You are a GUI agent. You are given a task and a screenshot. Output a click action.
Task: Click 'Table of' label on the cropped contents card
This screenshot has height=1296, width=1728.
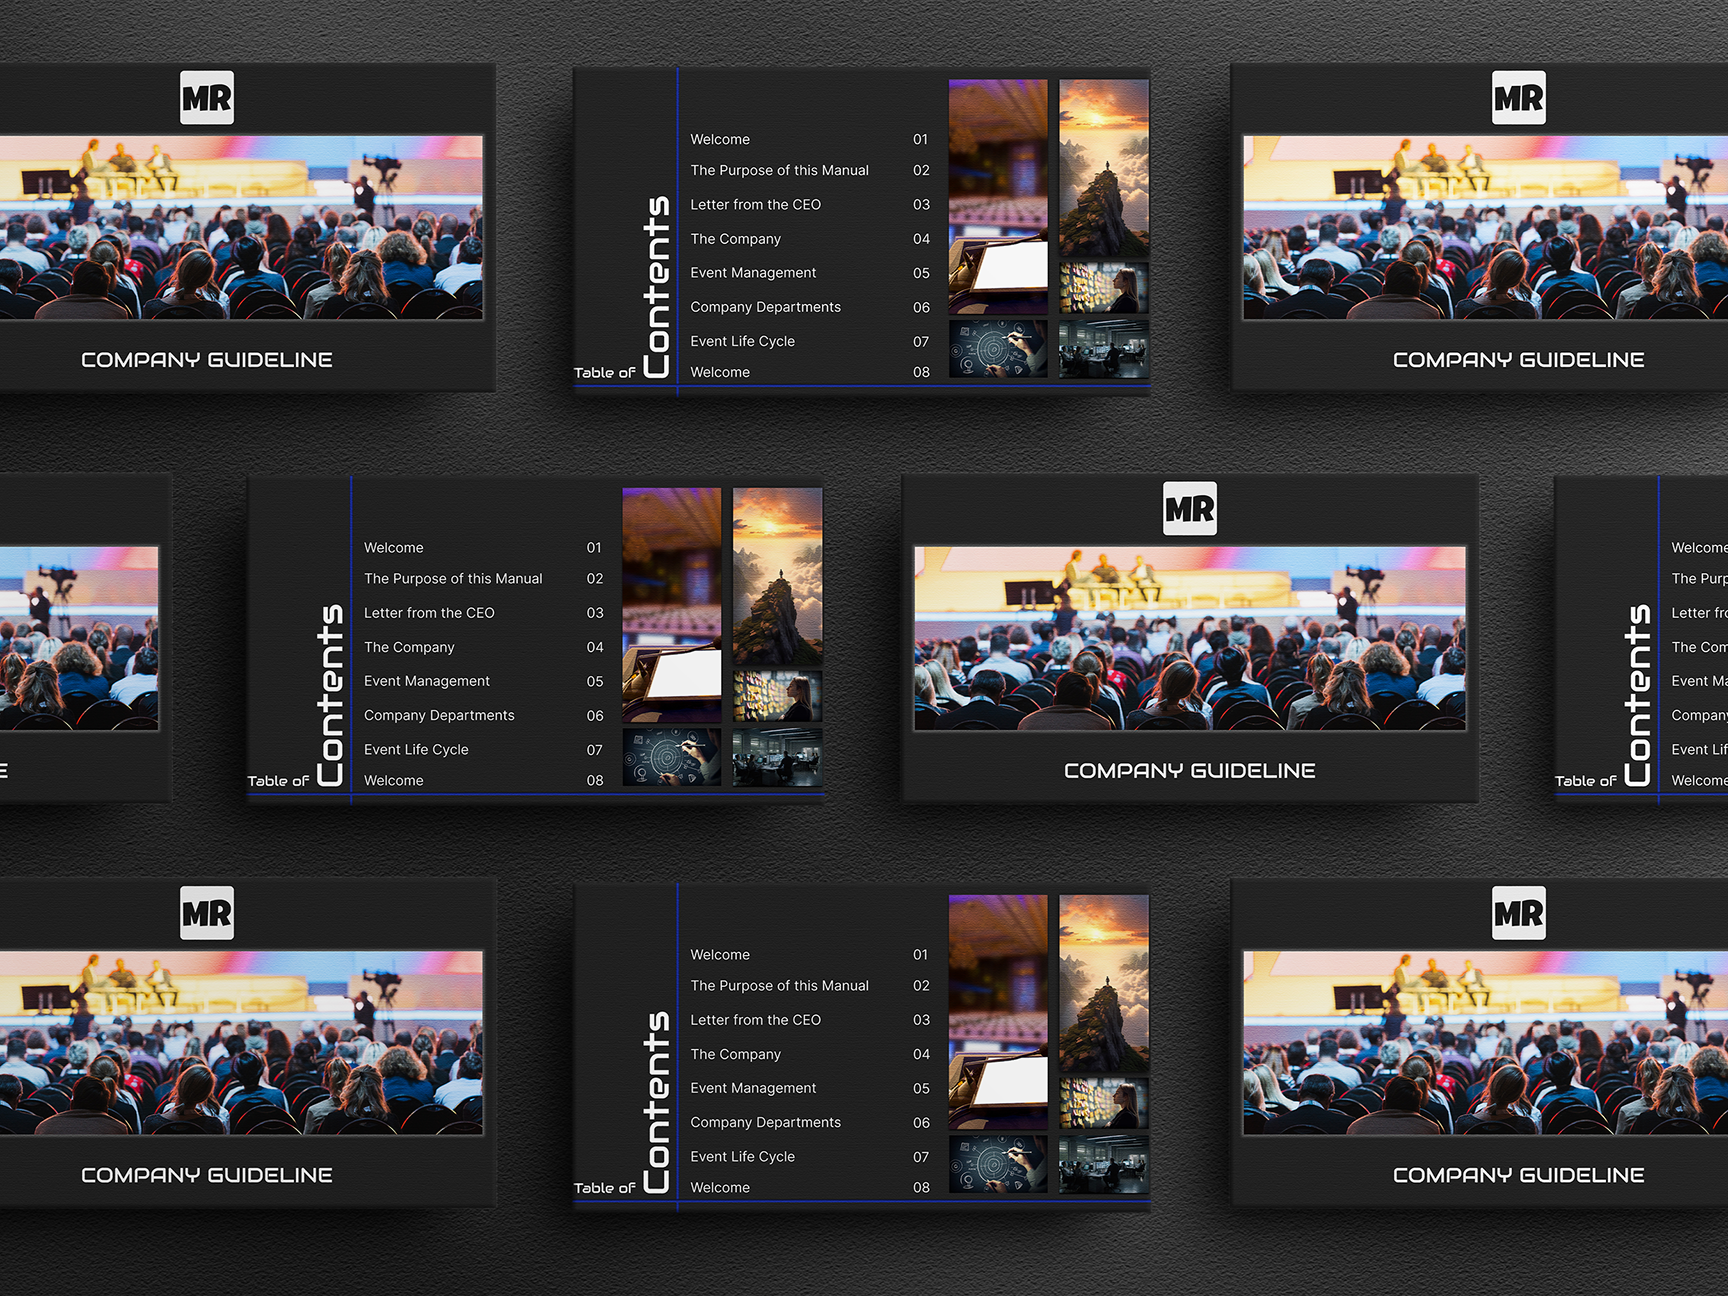(x=1585, y=781)
